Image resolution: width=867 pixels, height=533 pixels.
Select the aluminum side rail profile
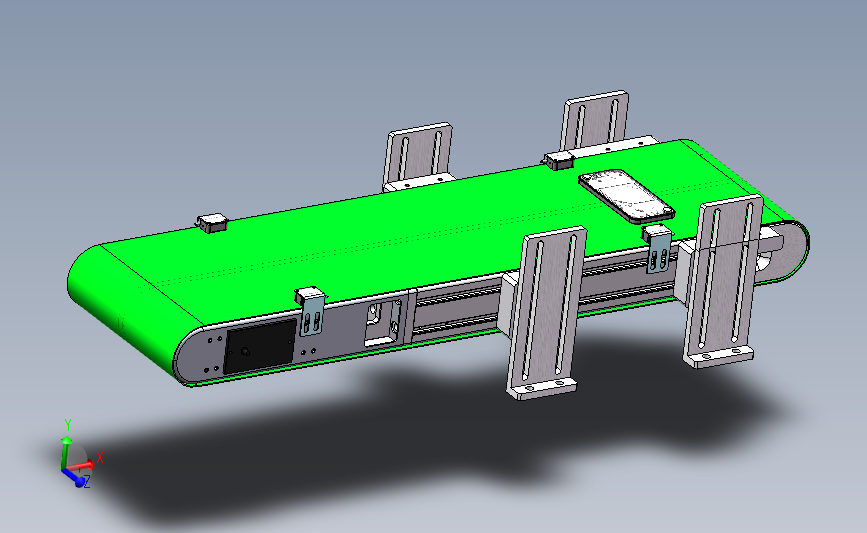pyautogui.click(x=459, y=313)
